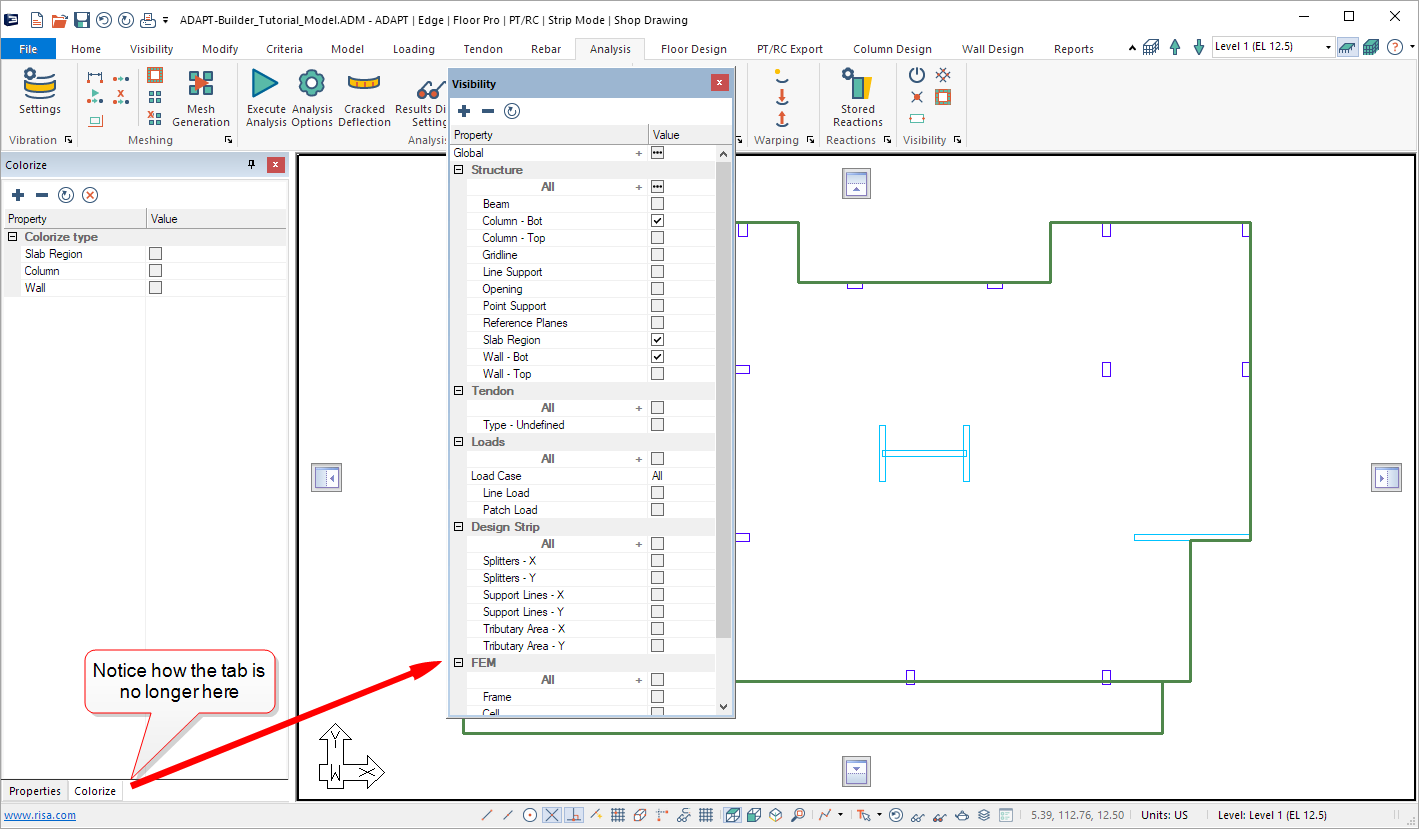Screen dimensions: 1419x829
Task: Uncheck the Slab Region visibility checkbox
Action: coord(657,340)
